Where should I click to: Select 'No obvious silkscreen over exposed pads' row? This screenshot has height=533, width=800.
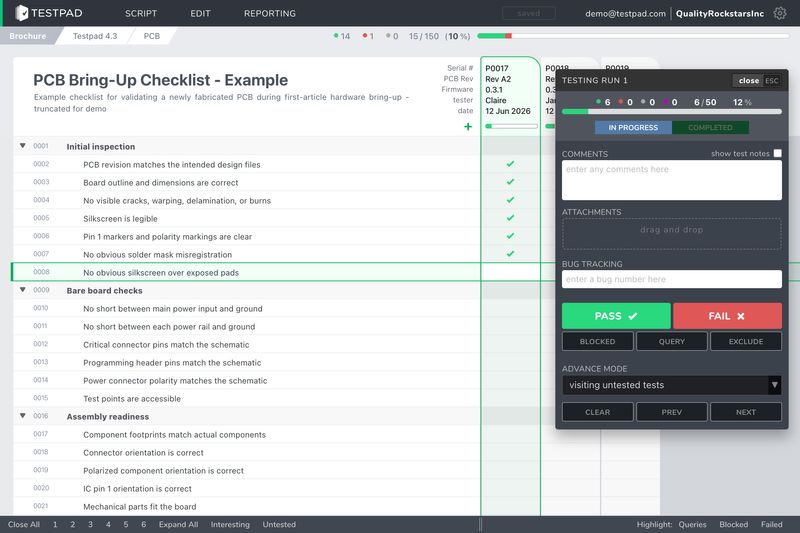tap(246, 272)
